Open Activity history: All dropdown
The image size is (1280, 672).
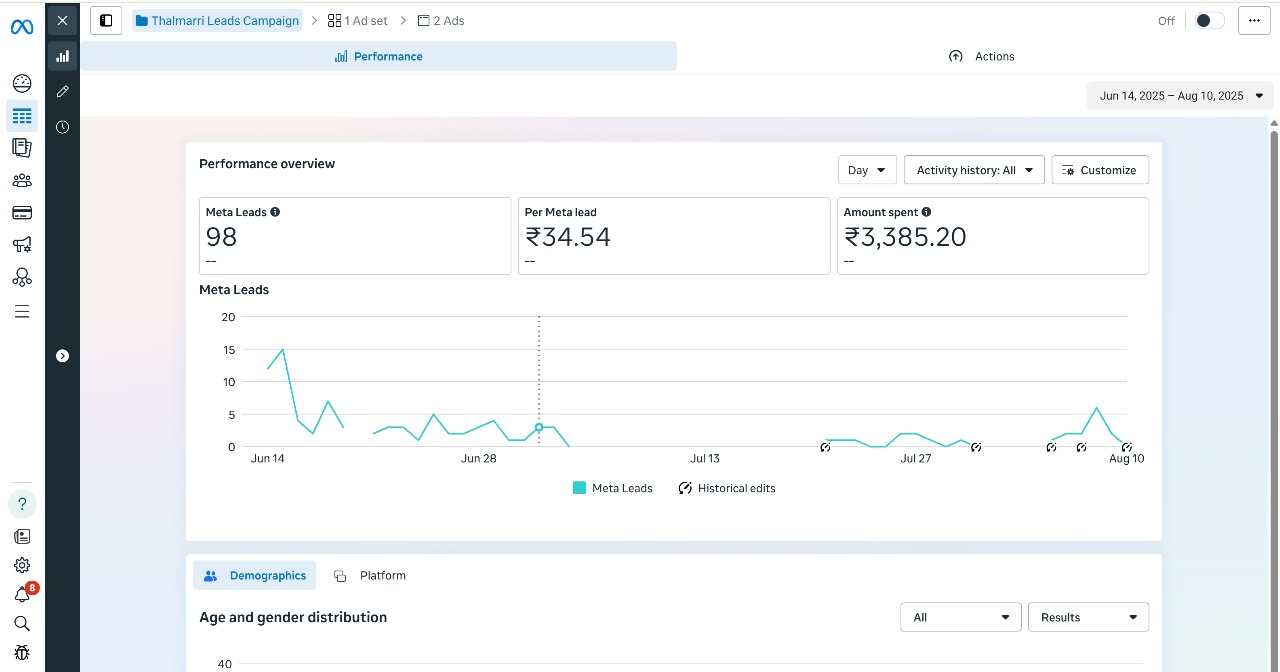(974, 170)
